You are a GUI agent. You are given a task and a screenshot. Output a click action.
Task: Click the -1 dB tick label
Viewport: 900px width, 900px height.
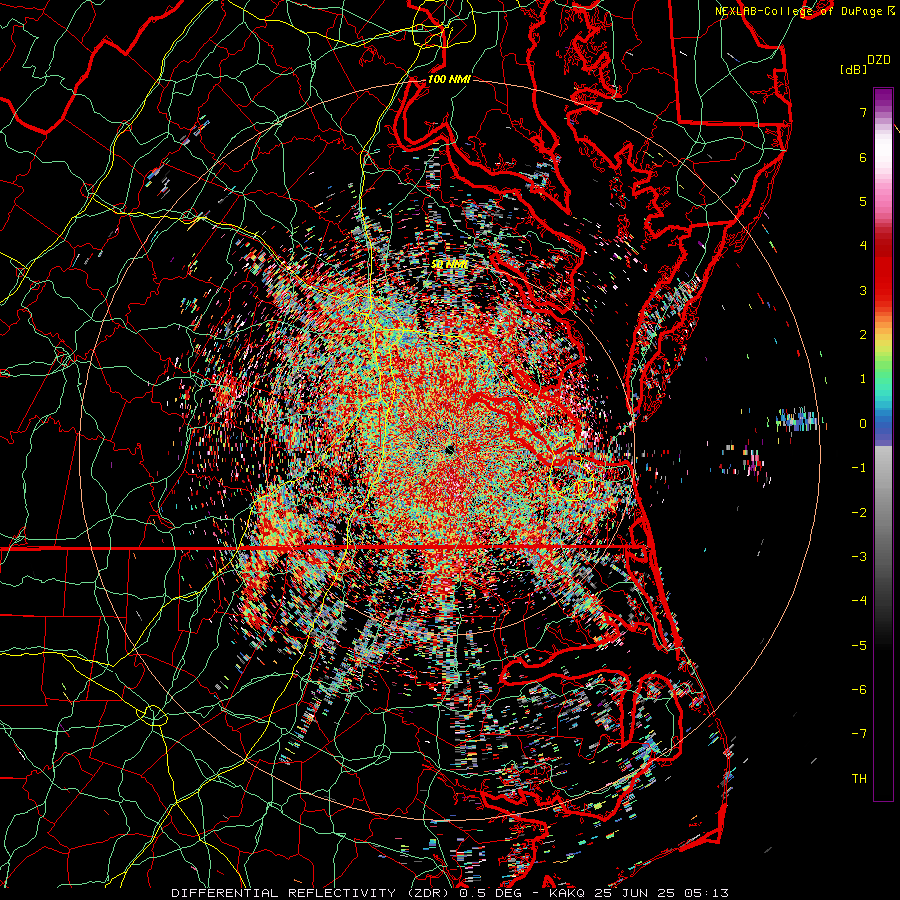[859, 468]
